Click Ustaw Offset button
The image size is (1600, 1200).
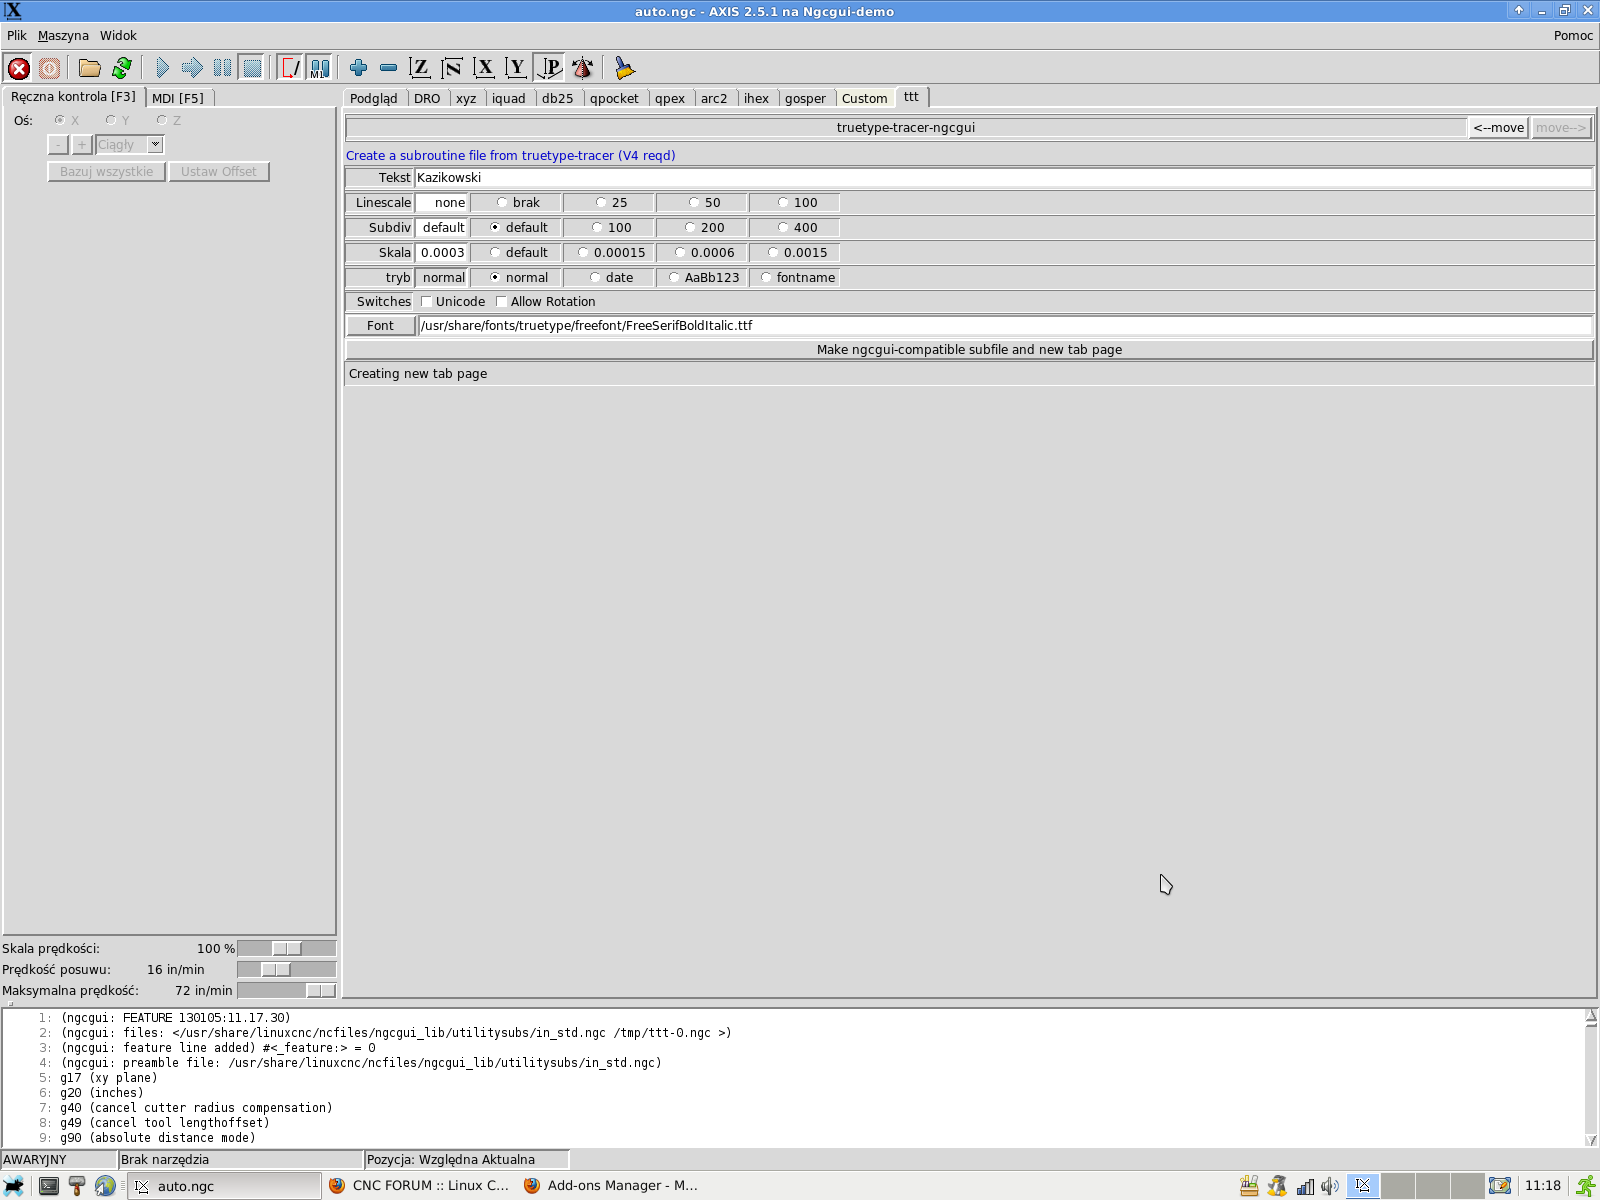tap(219, 172)
